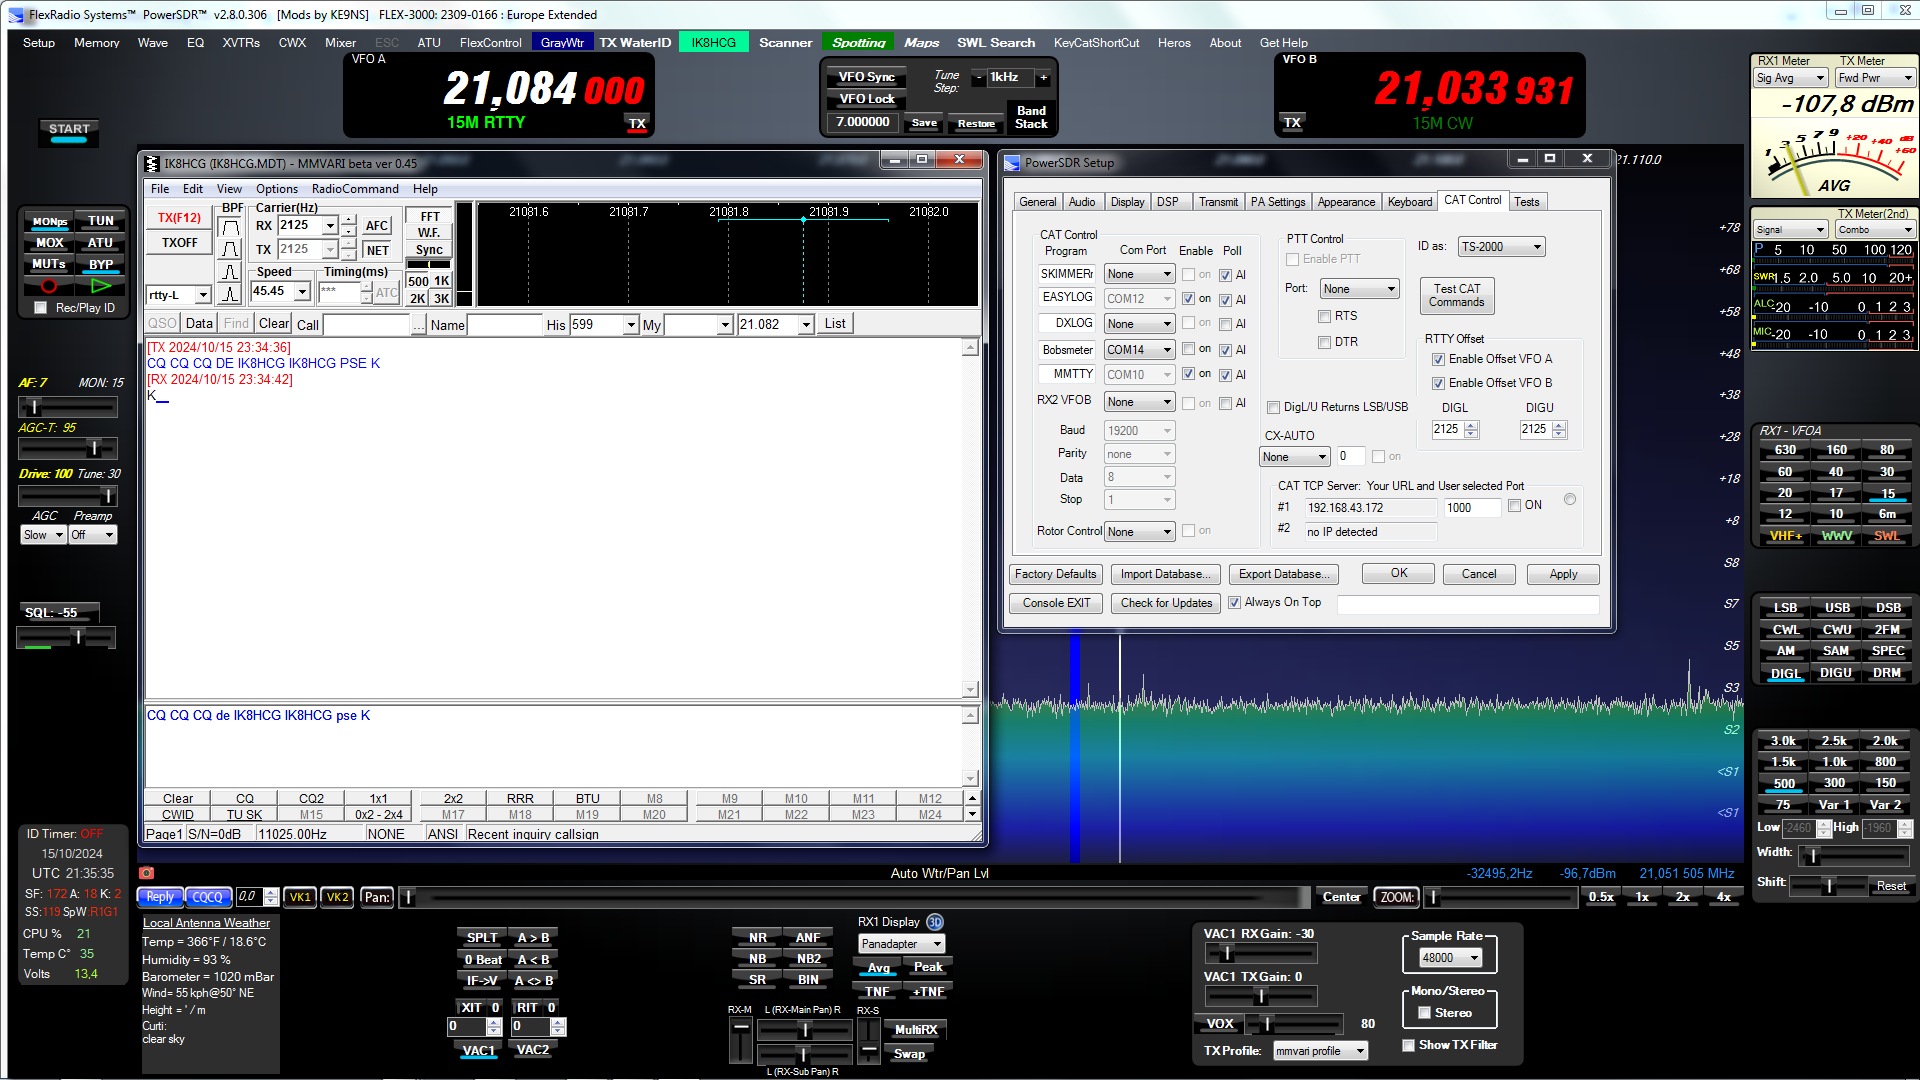Click the Check for Updates button
The image size is (1920, 1080).
[1166, 603]
